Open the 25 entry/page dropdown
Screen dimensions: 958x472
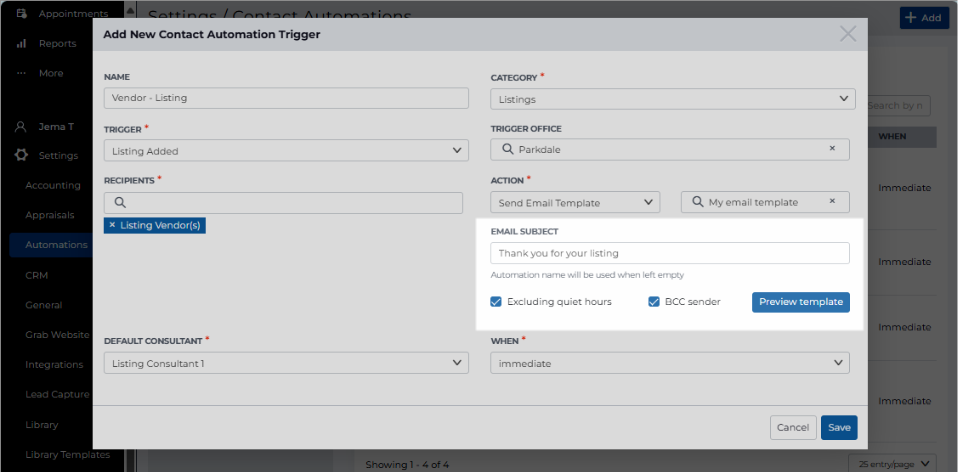[x=892, y=464]
